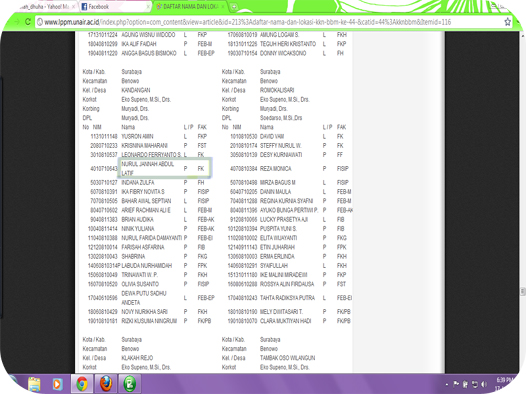526x394 pixels.
Task: Select the name YUSRON AMIN
Action: (x=137, y=136)
